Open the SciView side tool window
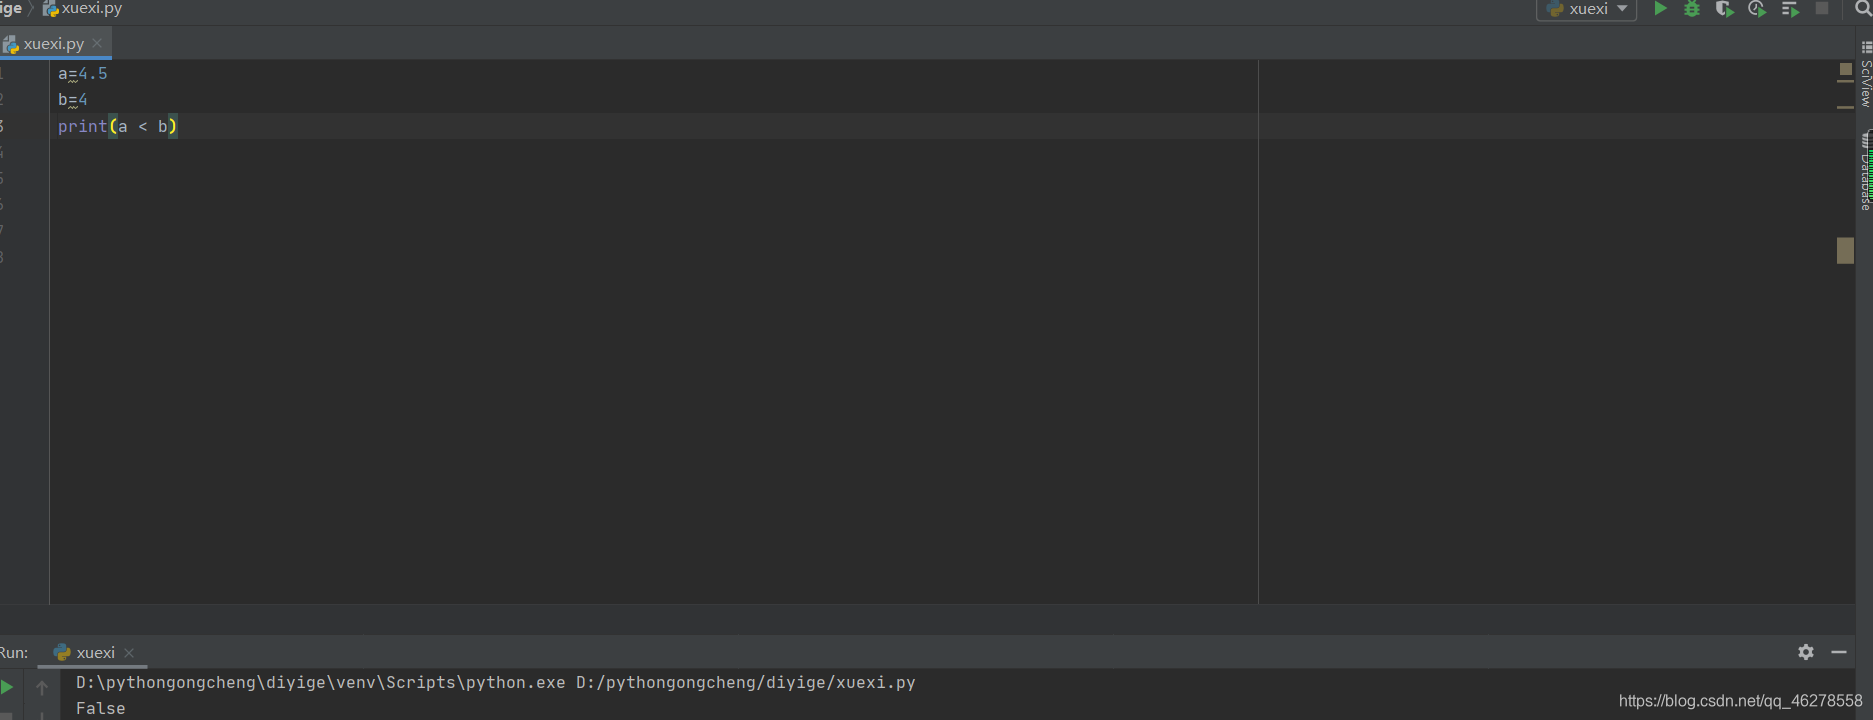The image size is (1873, 720). tap(1866, 75)
